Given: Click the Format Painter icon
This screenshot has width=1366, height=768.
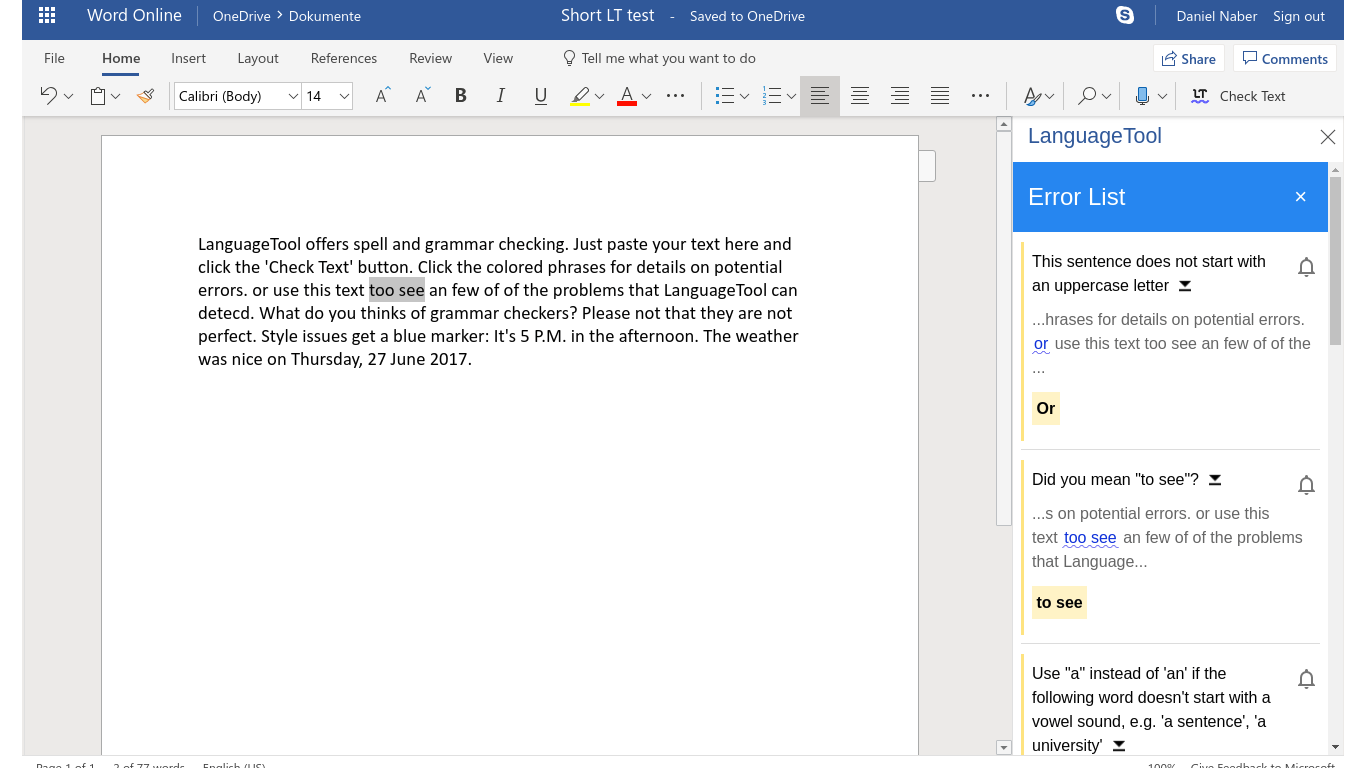Looking at the screenshot, I should pyautogui.click(x=146, y=96).
